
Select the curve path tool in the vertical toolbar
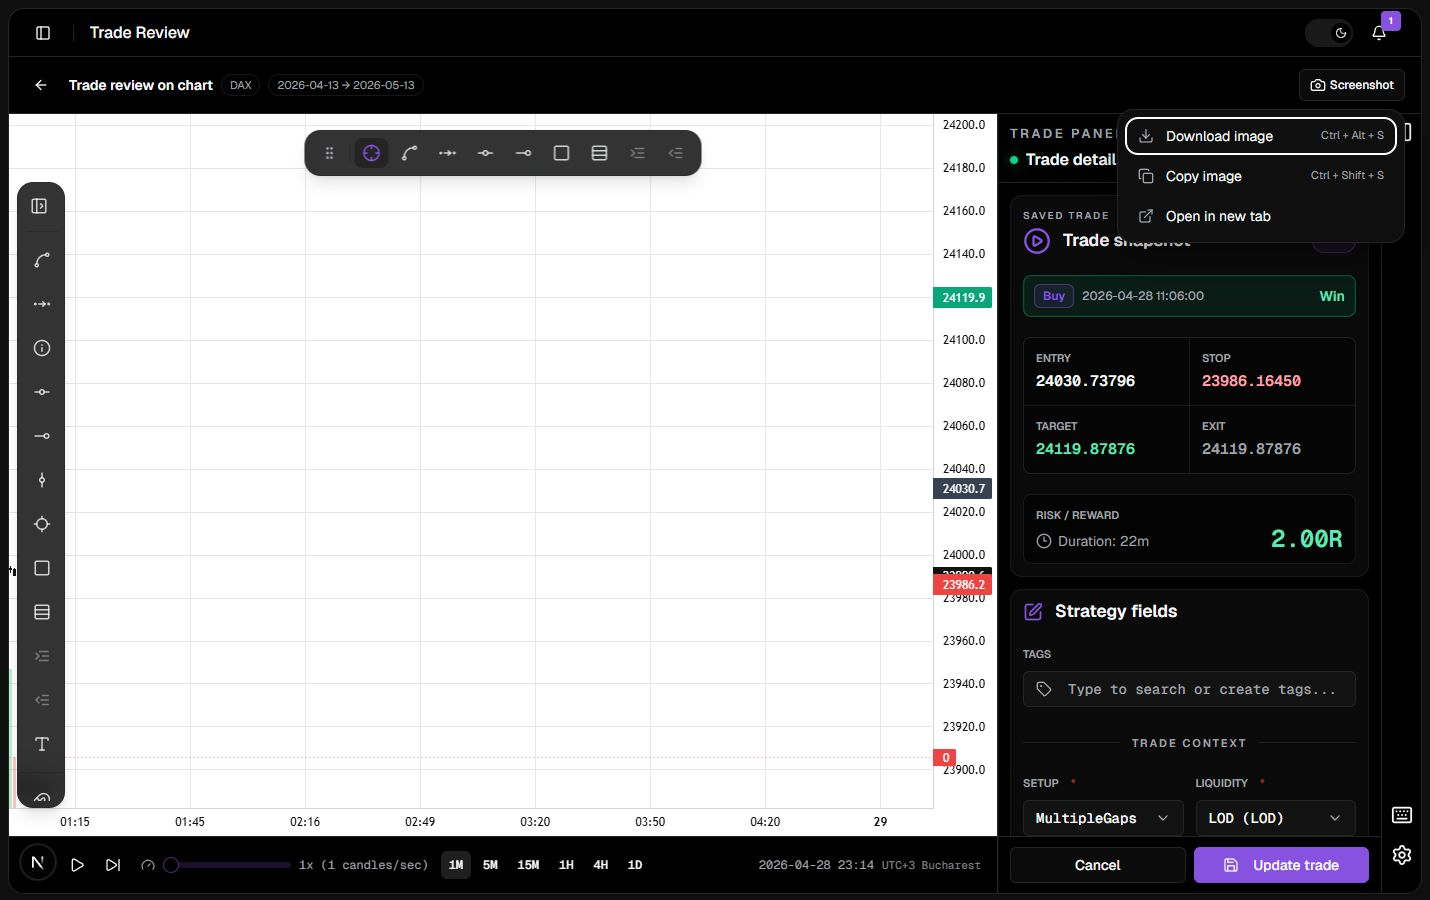(42, 260)
